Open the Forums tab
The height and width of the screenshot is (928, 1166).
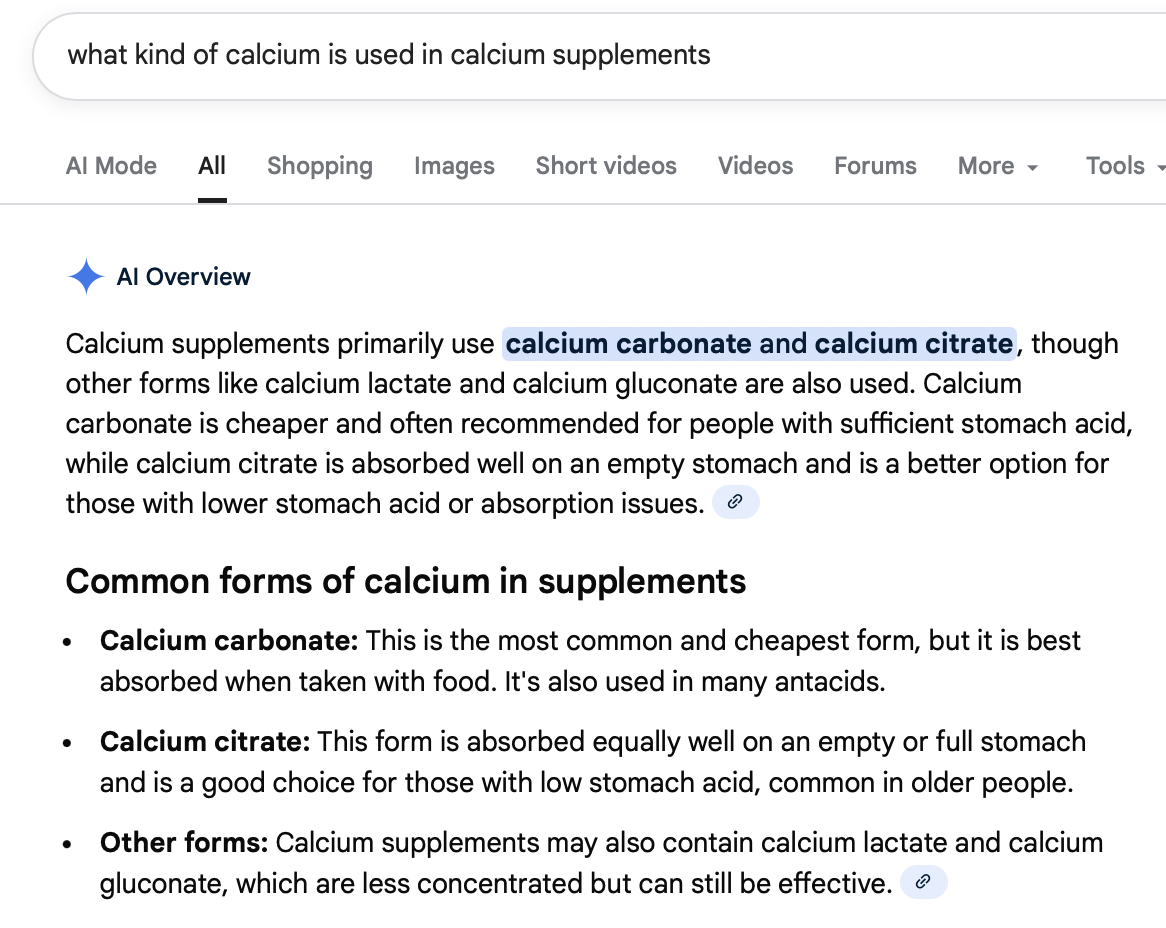click(875, 166)
